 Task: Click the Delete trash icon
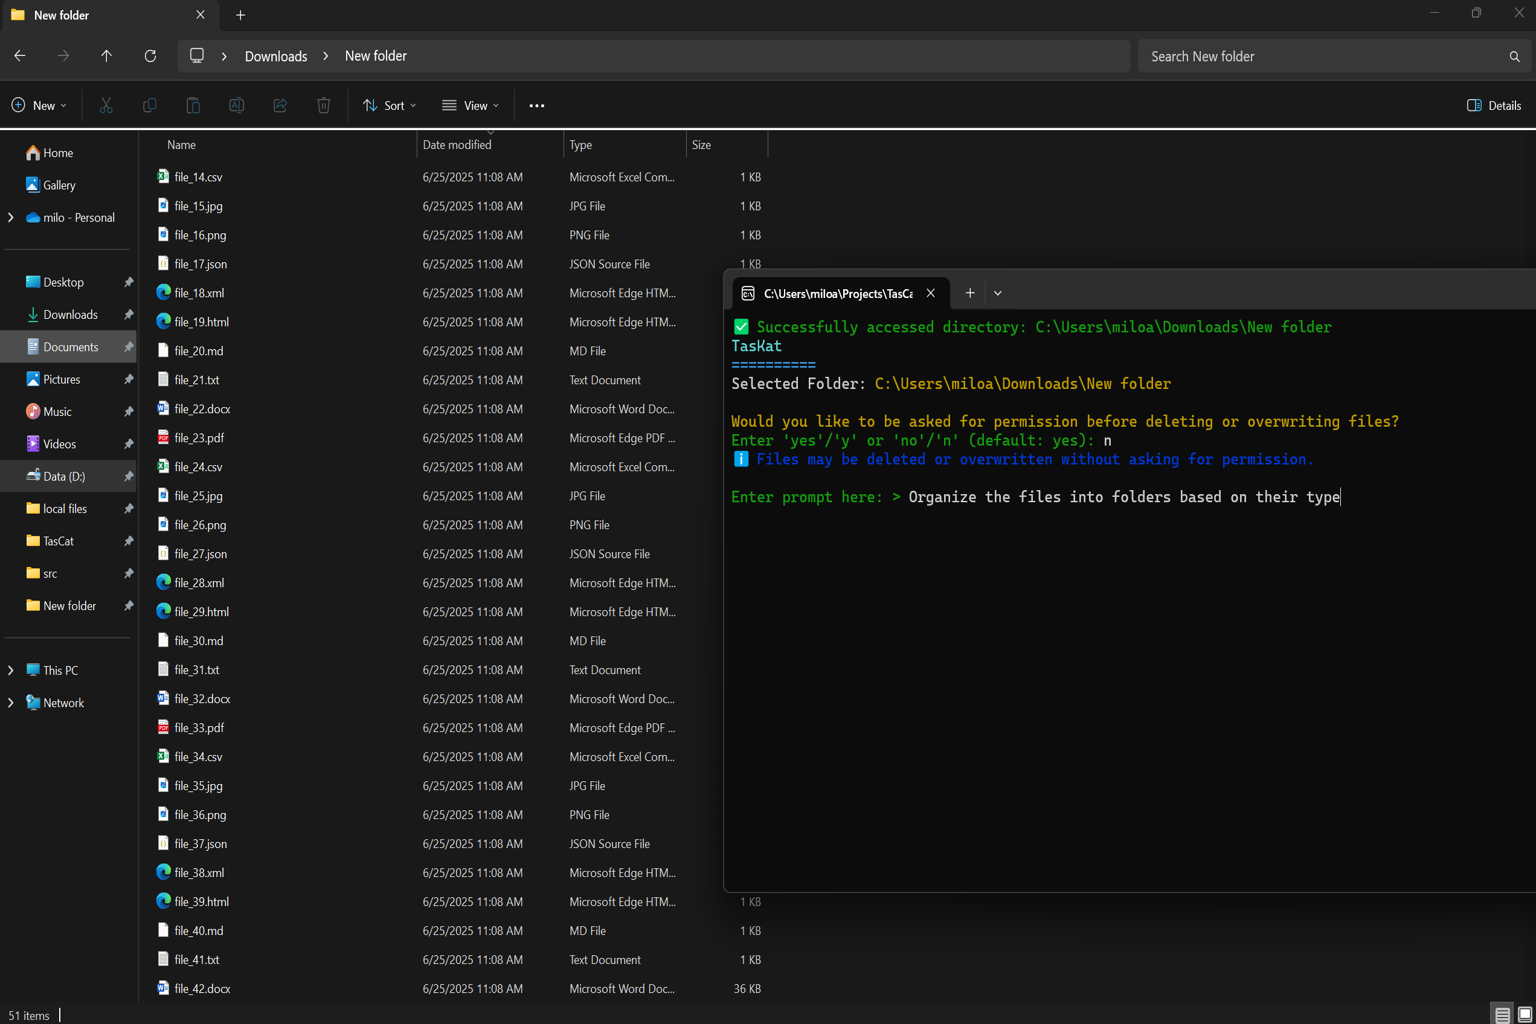(324, 105)
